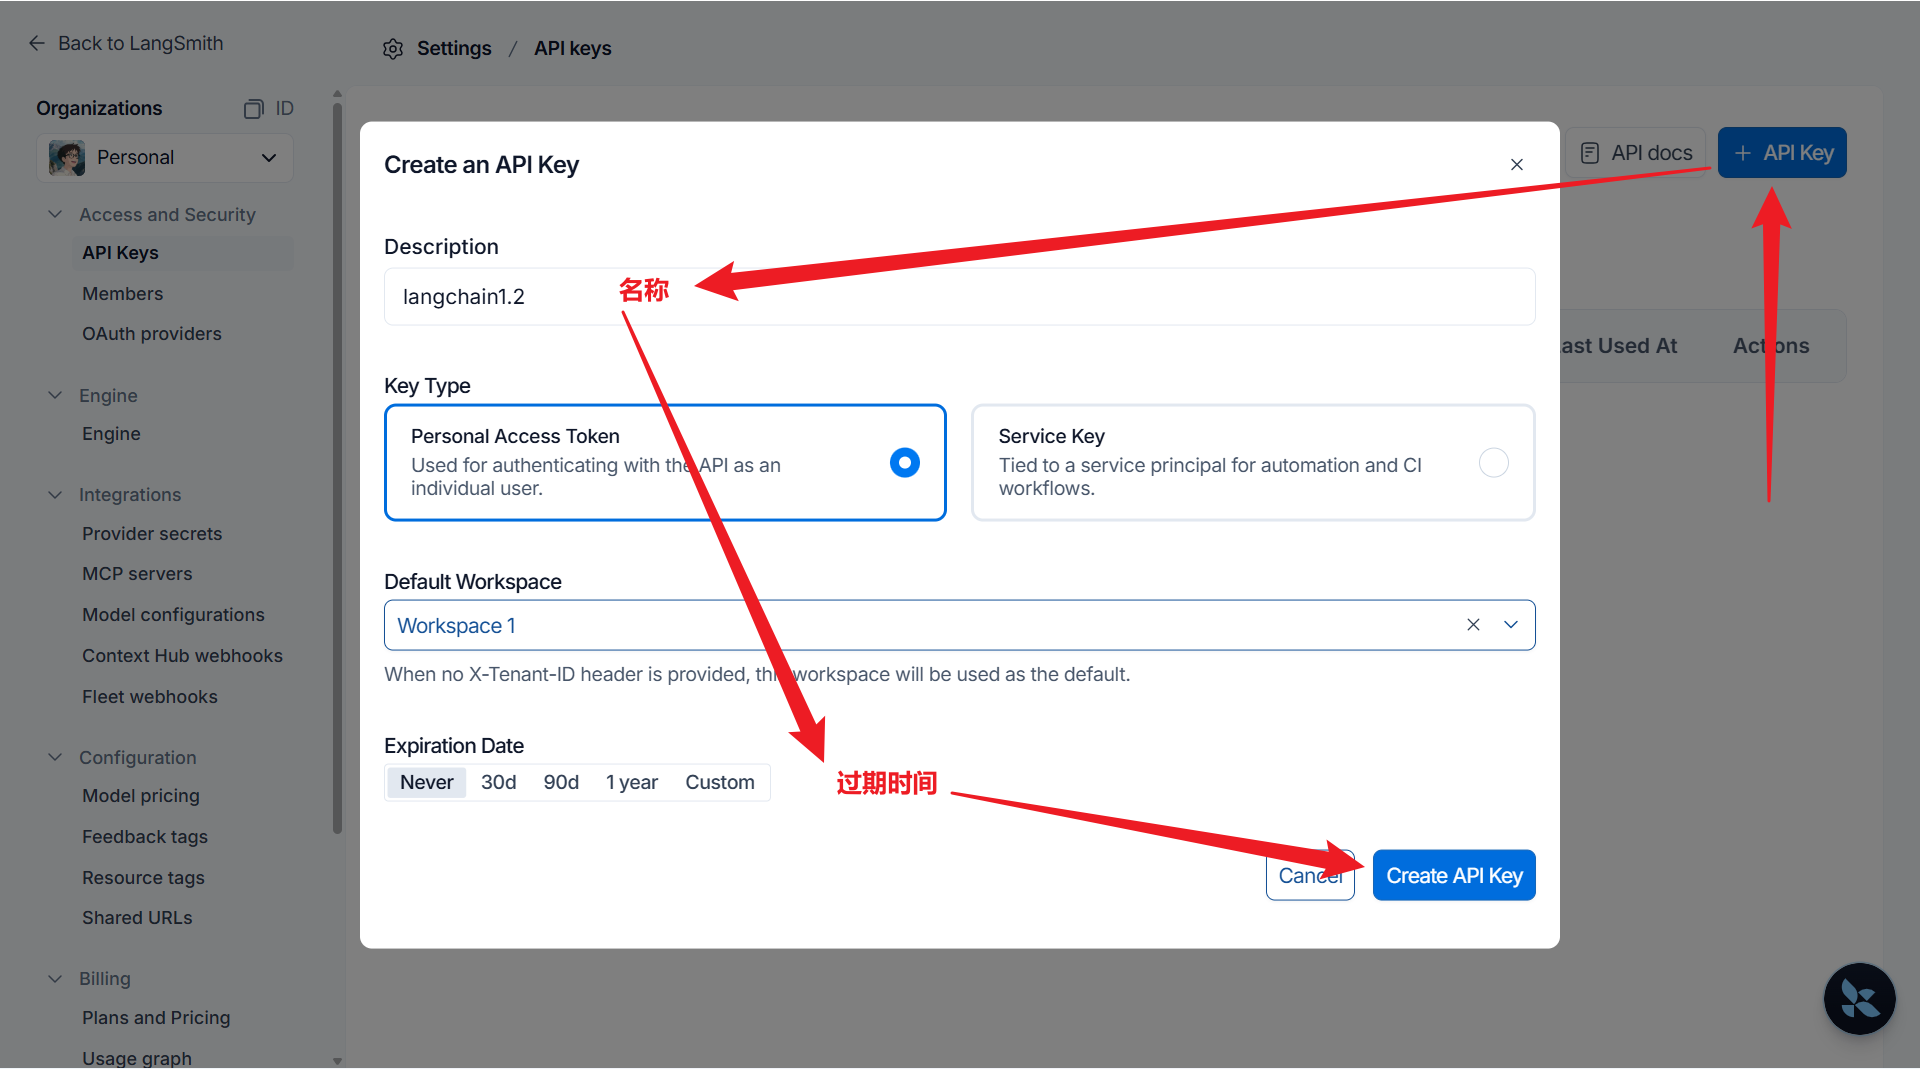Open Model pricing in sidebar
This screenshot has width=1920, height=1069.
click(141, 796)
